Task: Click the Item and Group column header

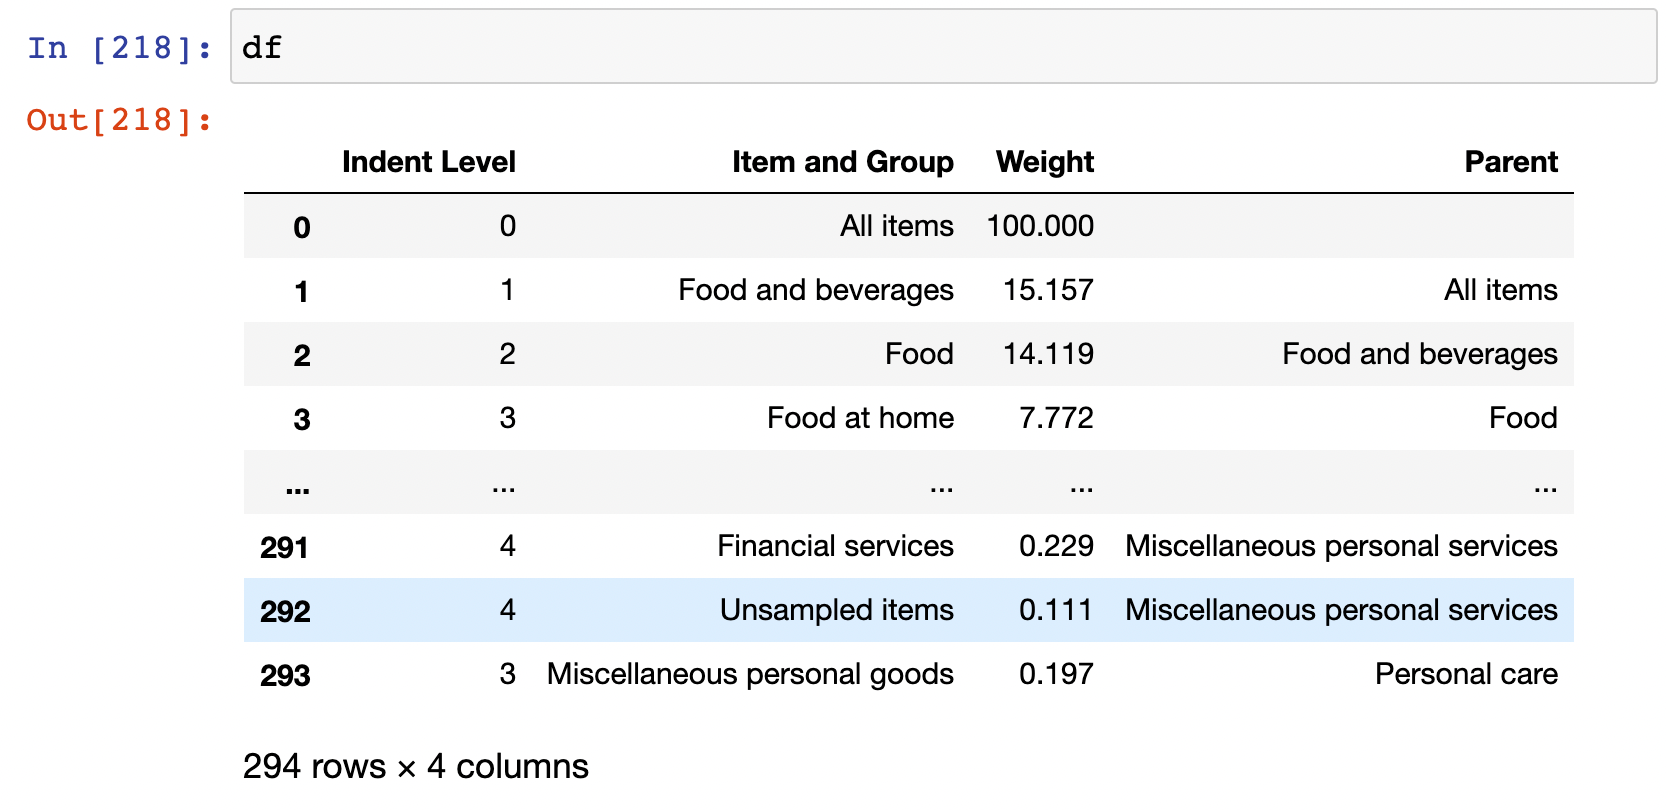Action: (x=842, y=162)
